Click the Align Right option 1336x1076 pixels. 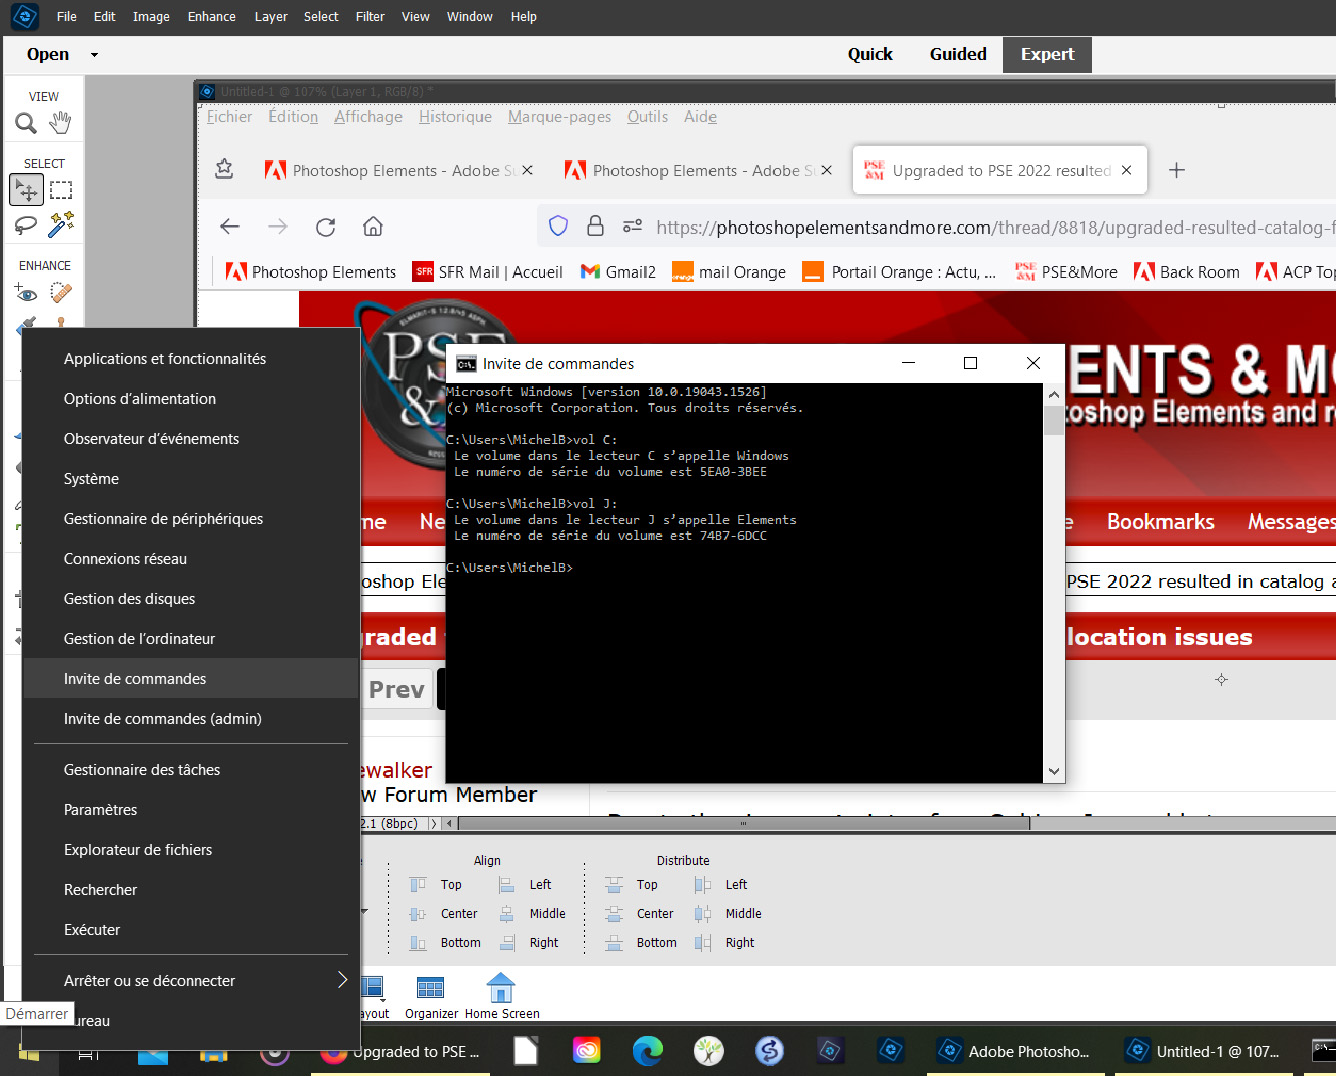click(529, 943)
